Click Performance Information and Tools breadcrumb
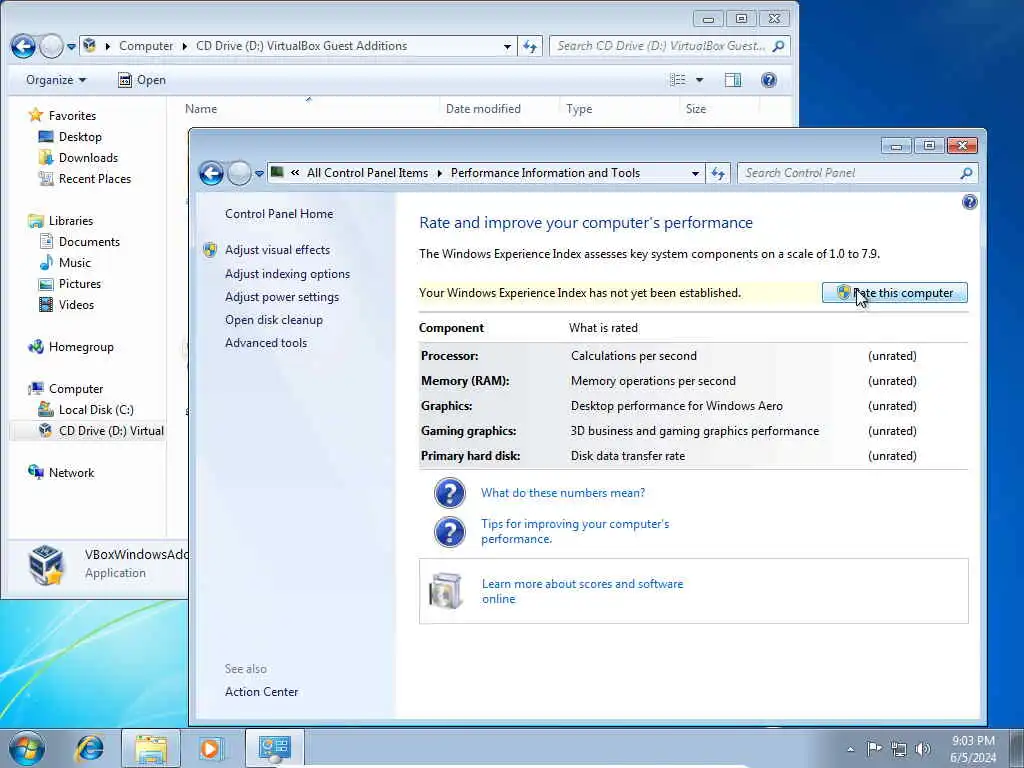The width and height of the screenshot is (1024, 768). coord(545,173)
